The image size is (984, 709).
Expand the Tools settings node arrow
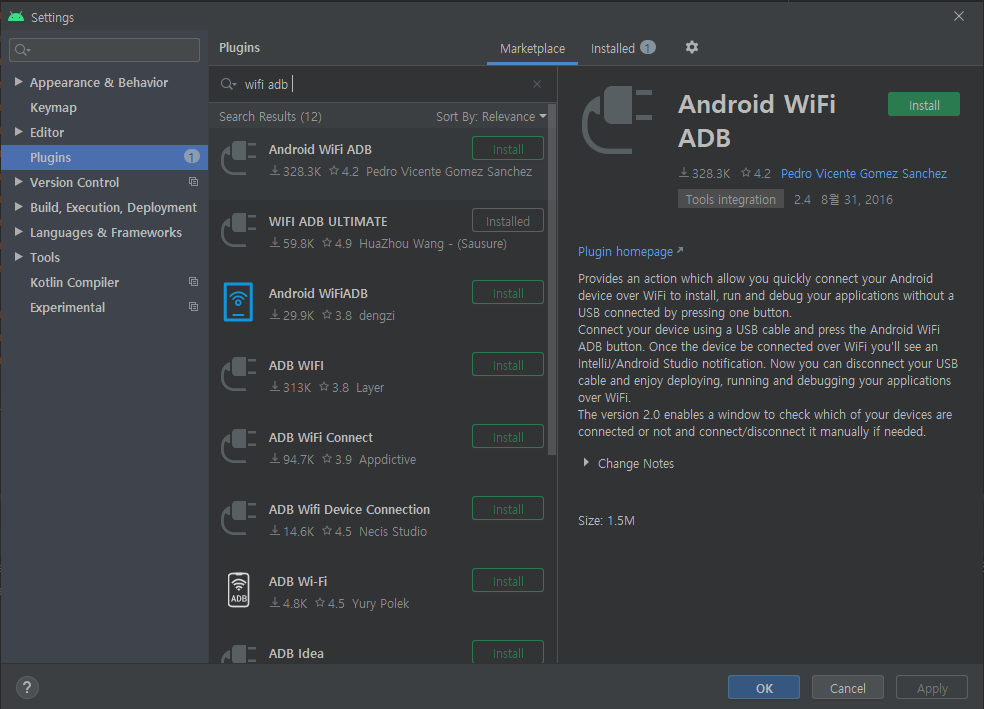18,257
